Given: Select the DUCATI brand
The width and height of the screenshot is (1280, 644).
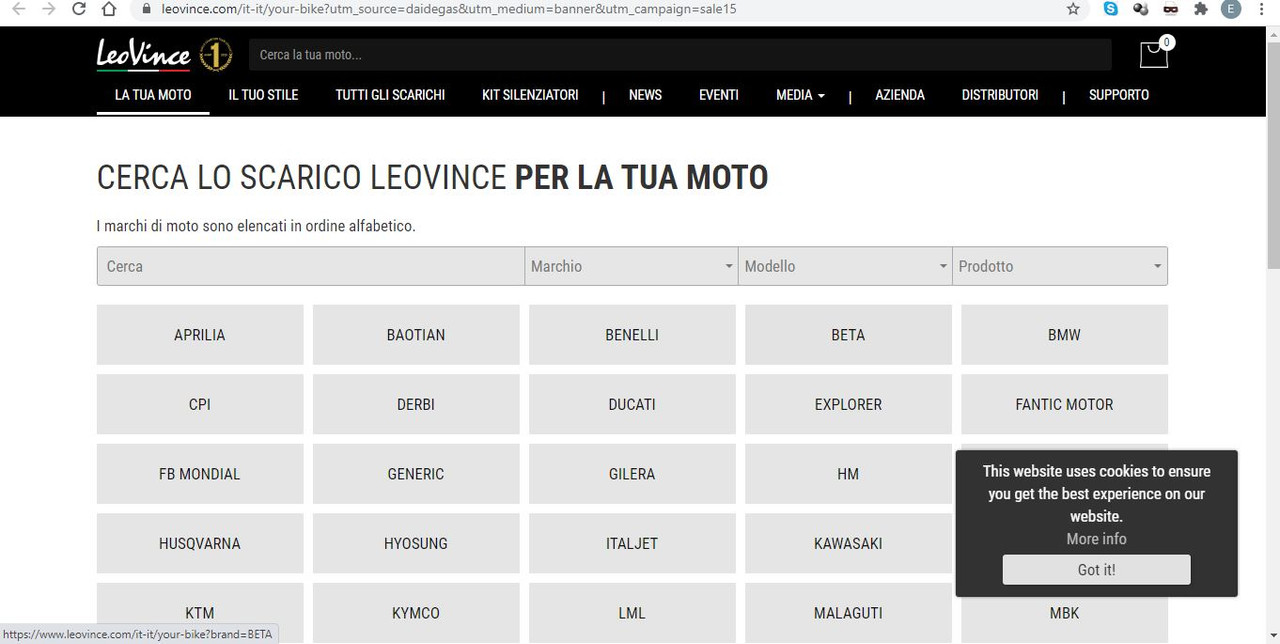Looking at the screenshot, I should coord(632,404).
